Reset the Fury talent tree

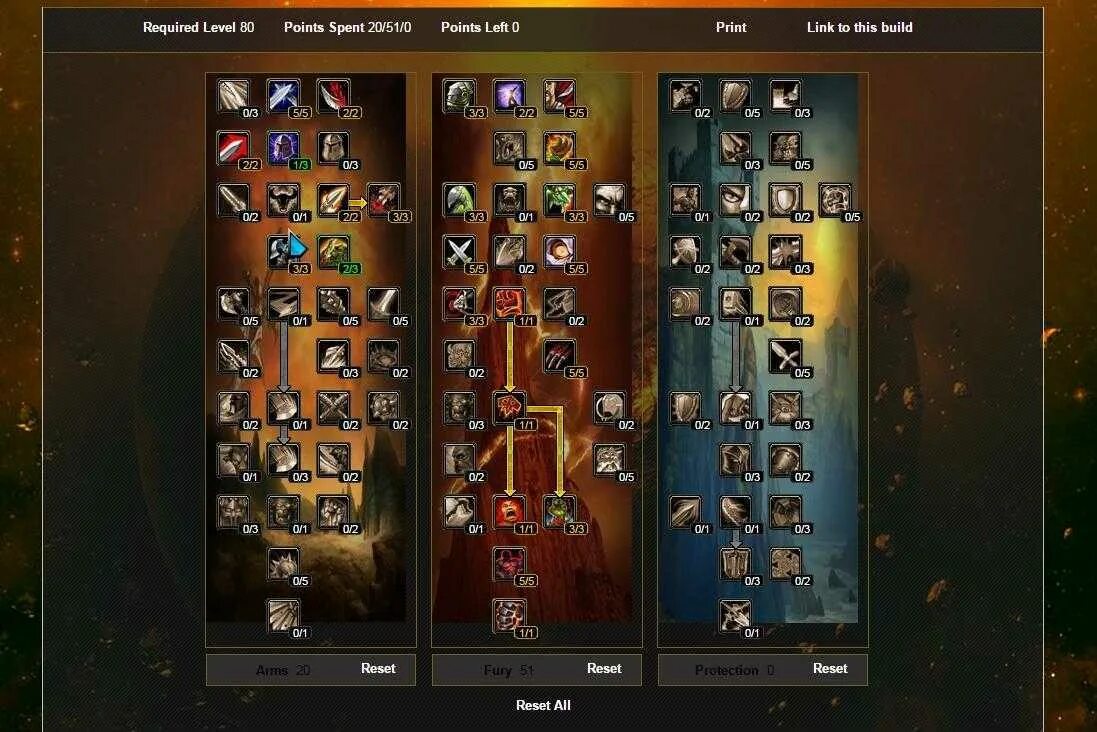pos(604,668)
